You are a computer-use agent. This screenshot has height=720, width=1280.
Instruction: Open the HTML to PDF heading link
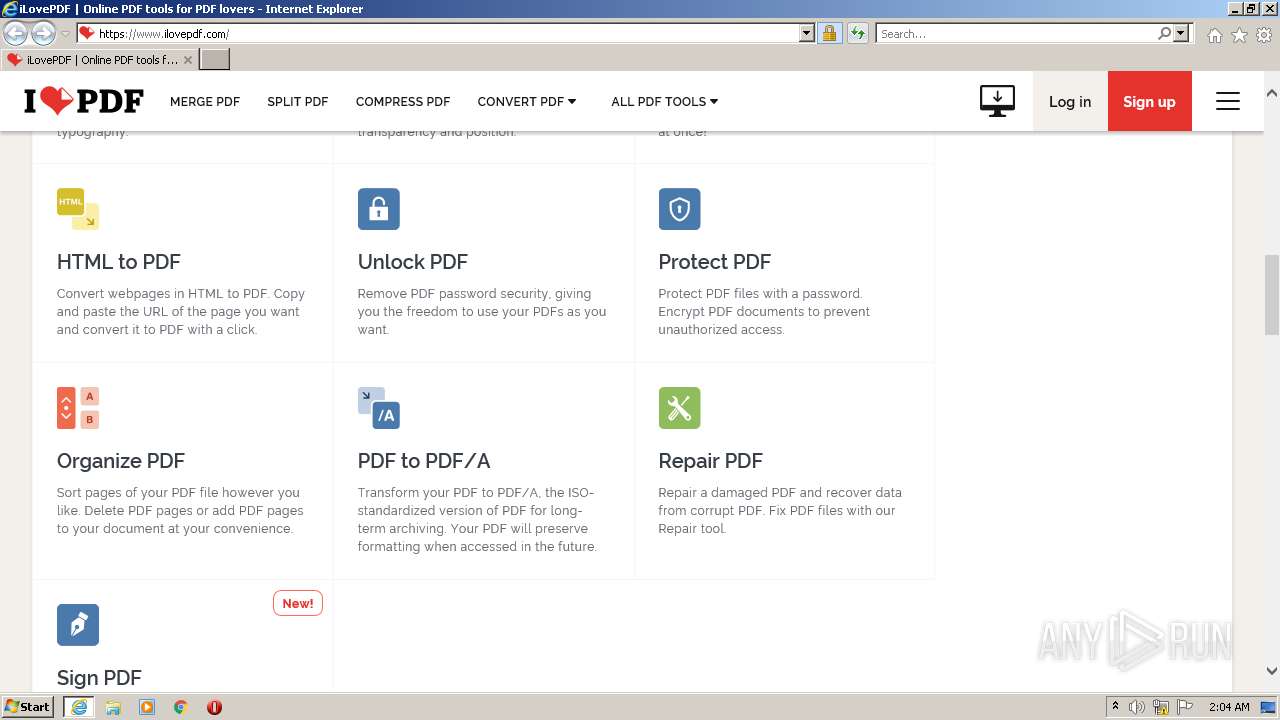[119, 262]
